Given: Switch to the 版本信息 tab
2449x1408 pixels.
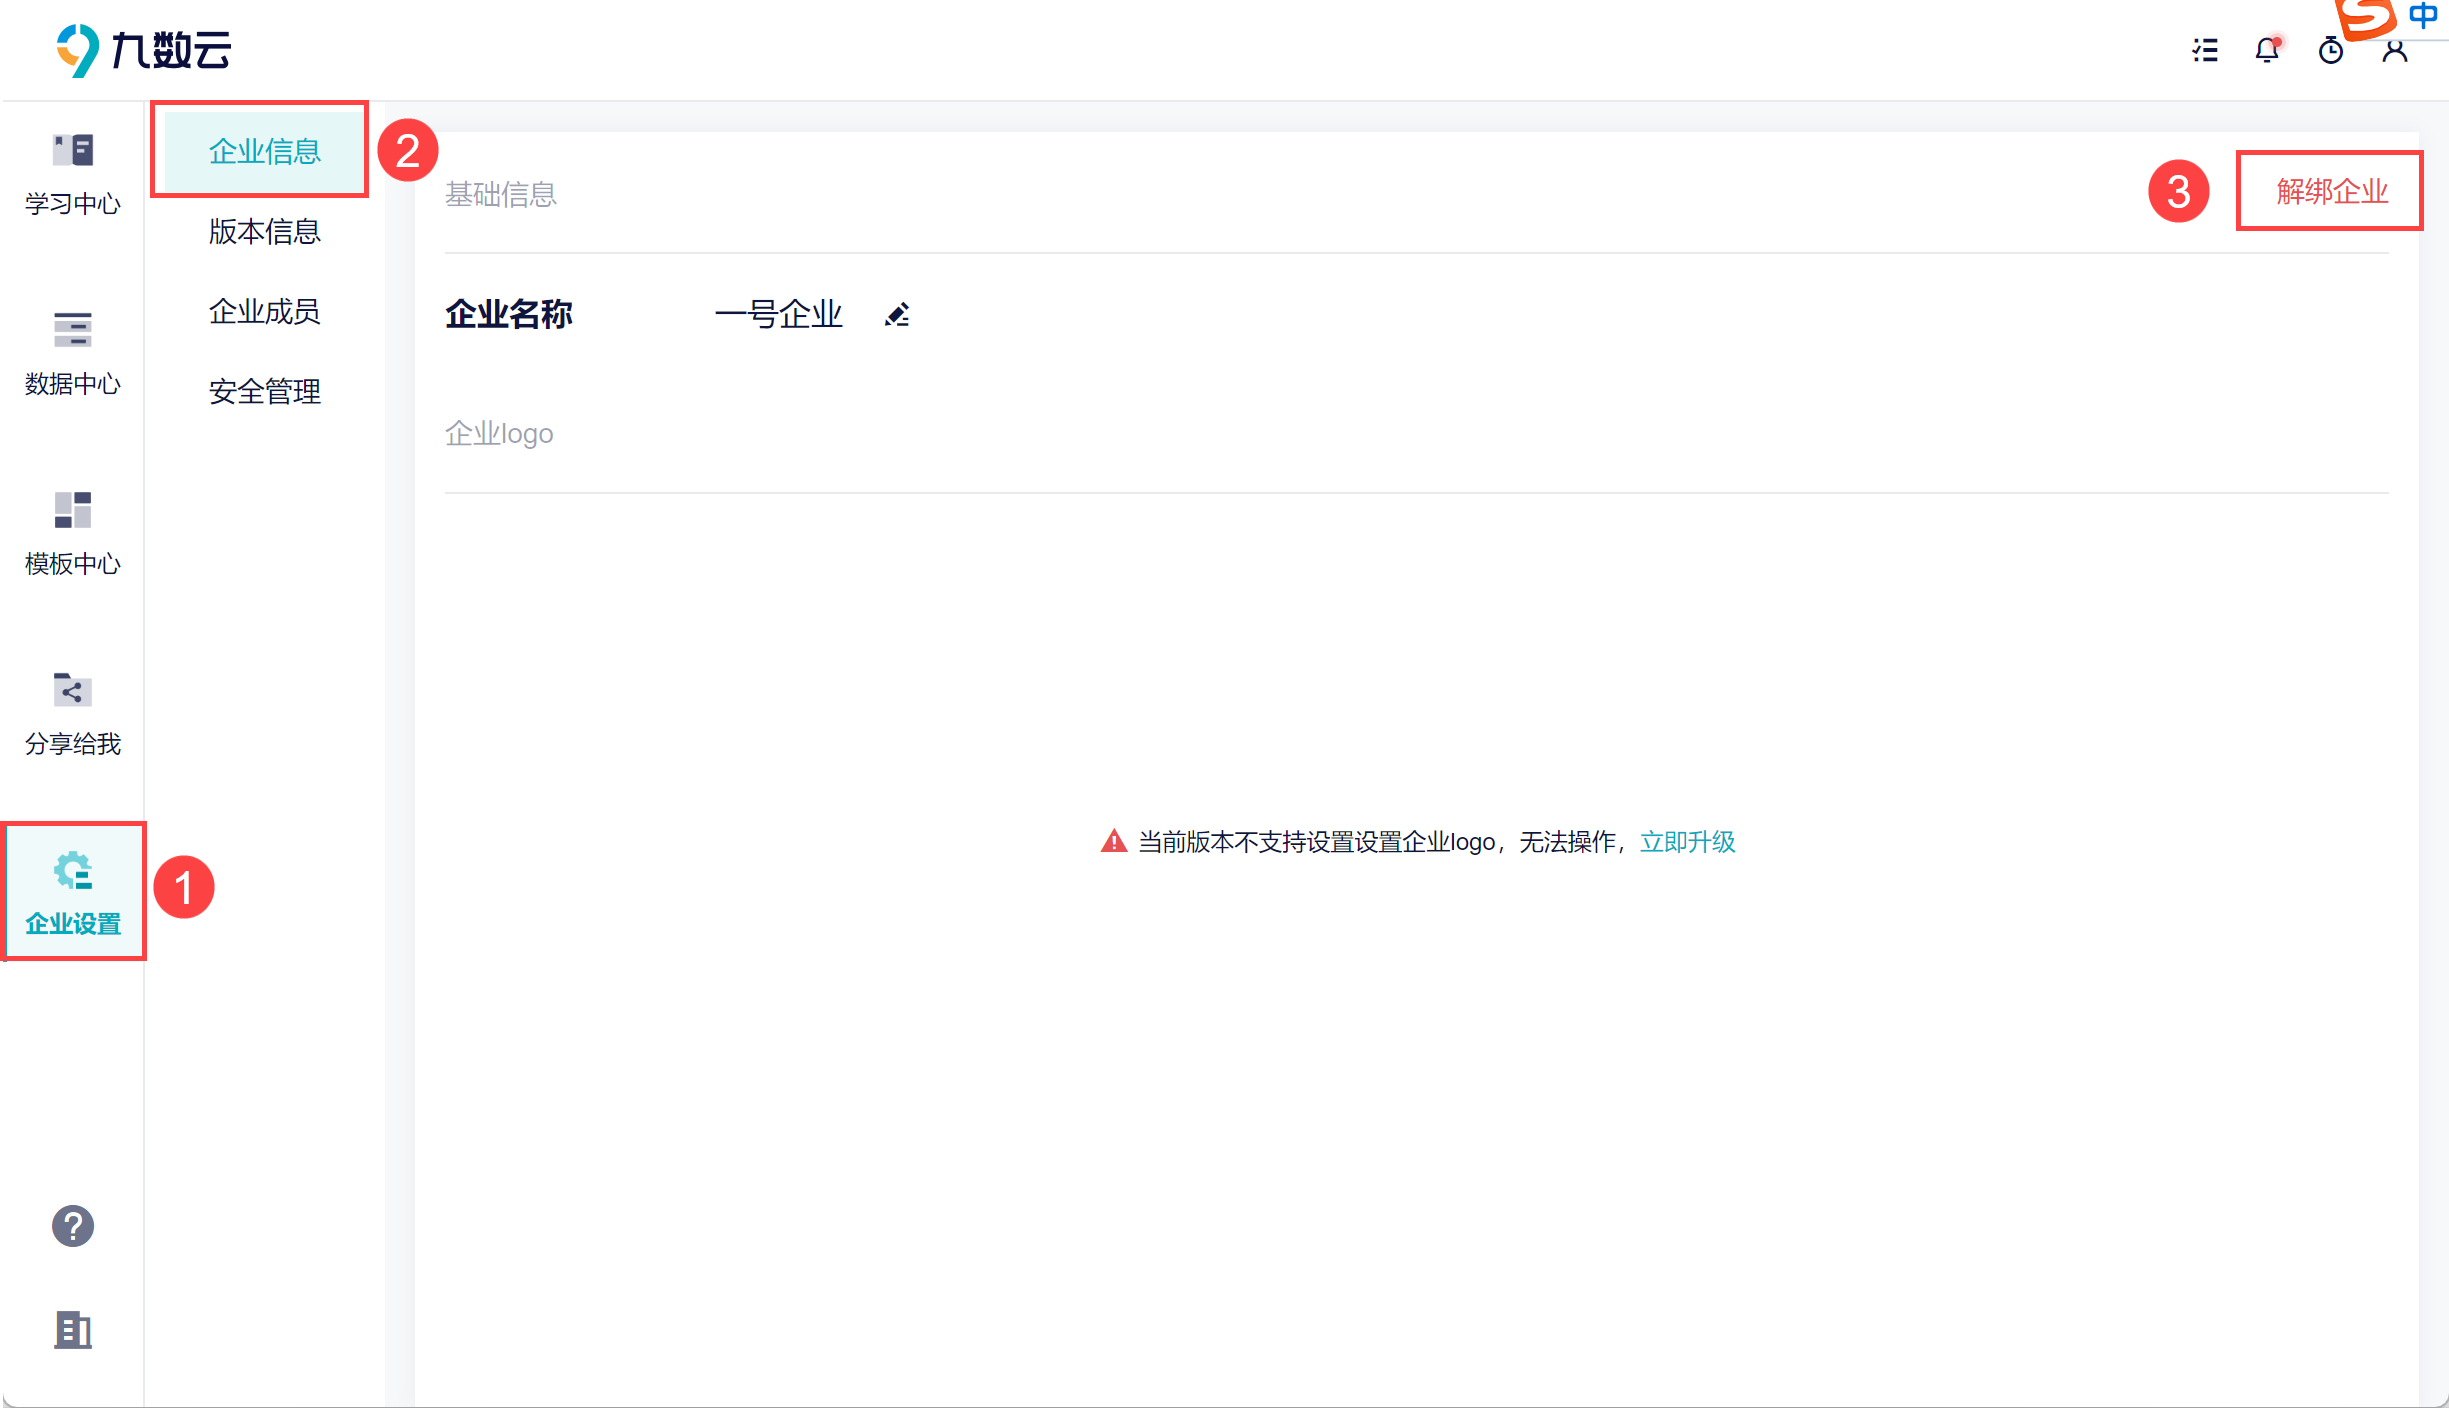Looking at the screenshot, I should pyautogui.click(x=264, y=231).
